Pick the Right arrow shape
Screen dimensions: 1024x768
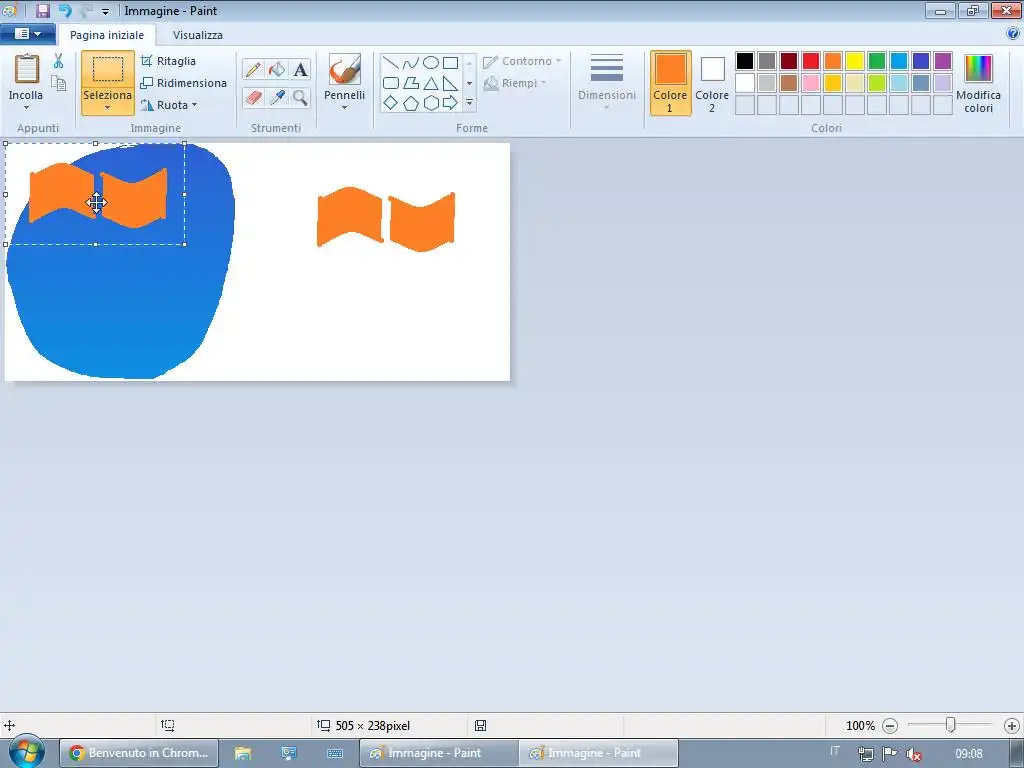pos(451,103)
